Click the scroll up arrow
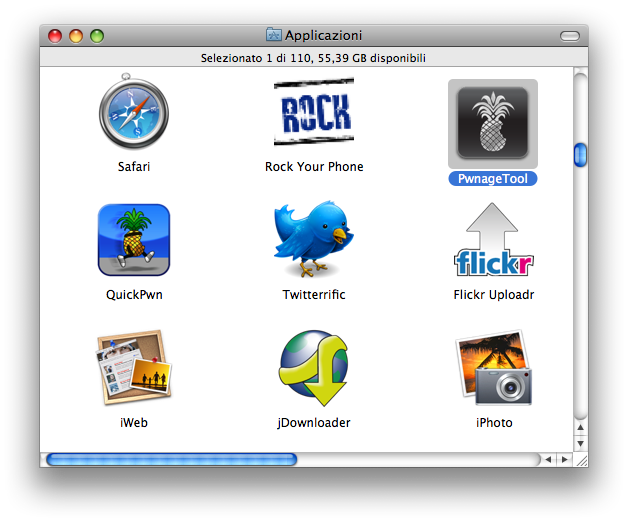 (x=580, y=427)
